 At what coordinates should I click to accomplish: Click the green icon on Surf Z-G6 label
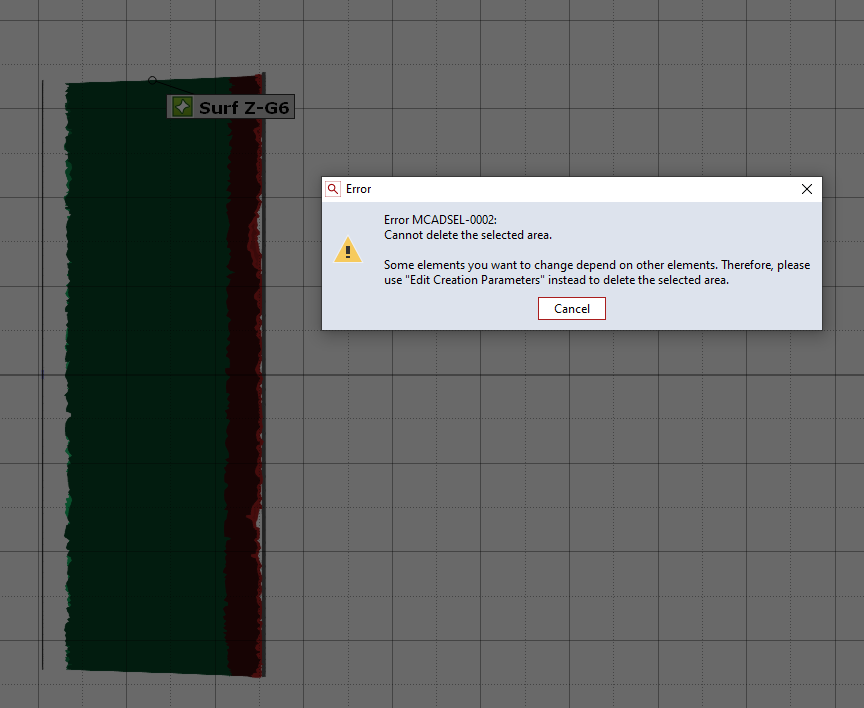tap(182, 107)
